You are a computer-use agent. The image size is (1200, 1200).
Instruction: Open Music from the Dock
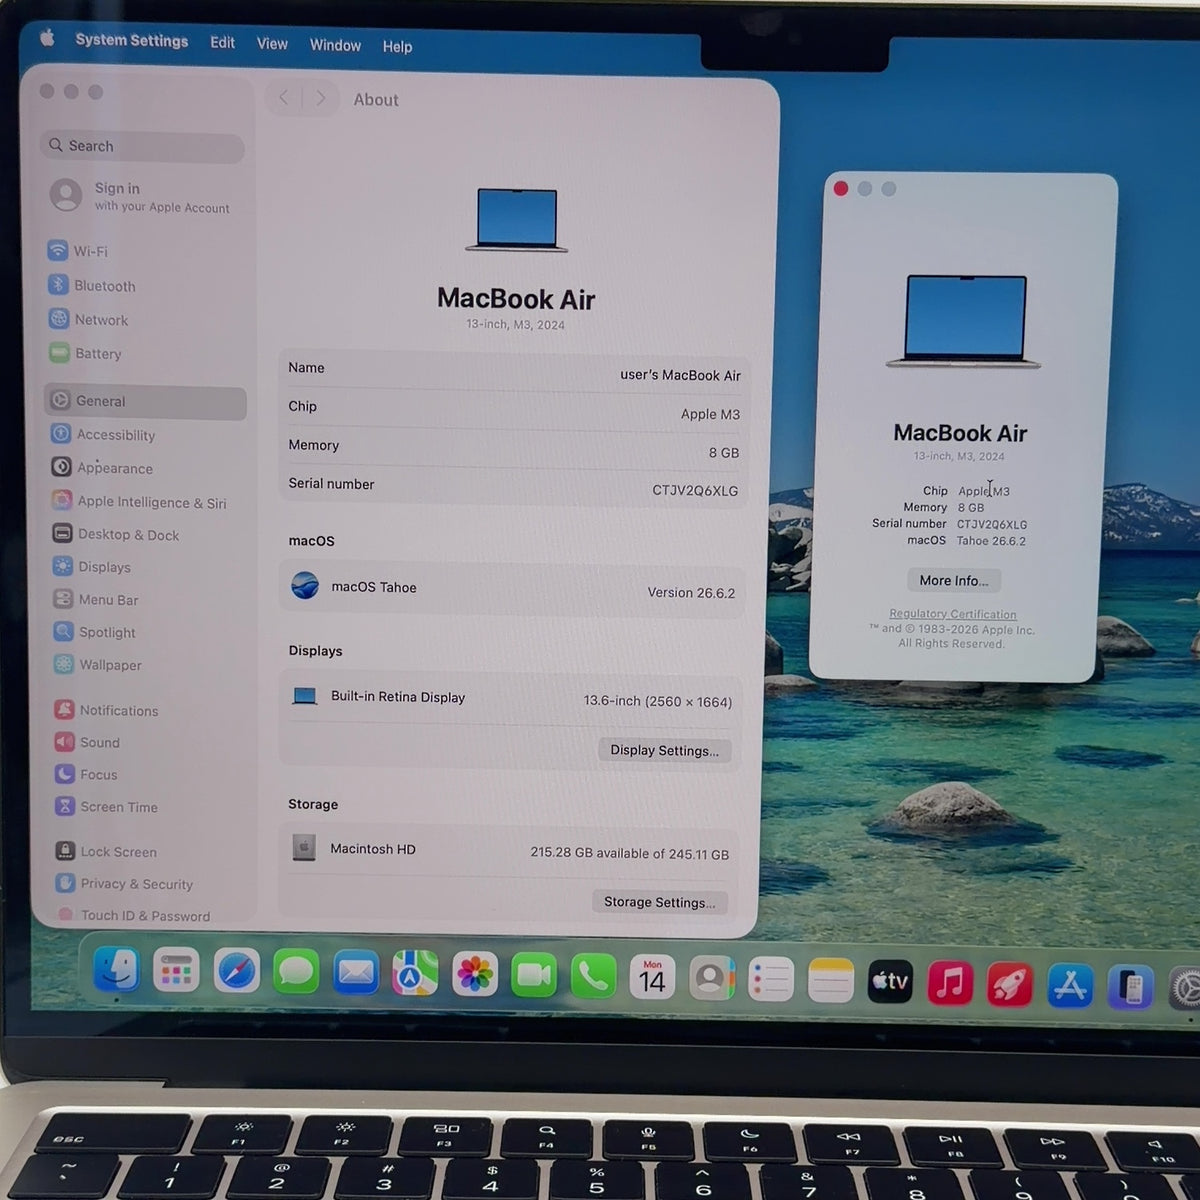click(x=950, y=983)
